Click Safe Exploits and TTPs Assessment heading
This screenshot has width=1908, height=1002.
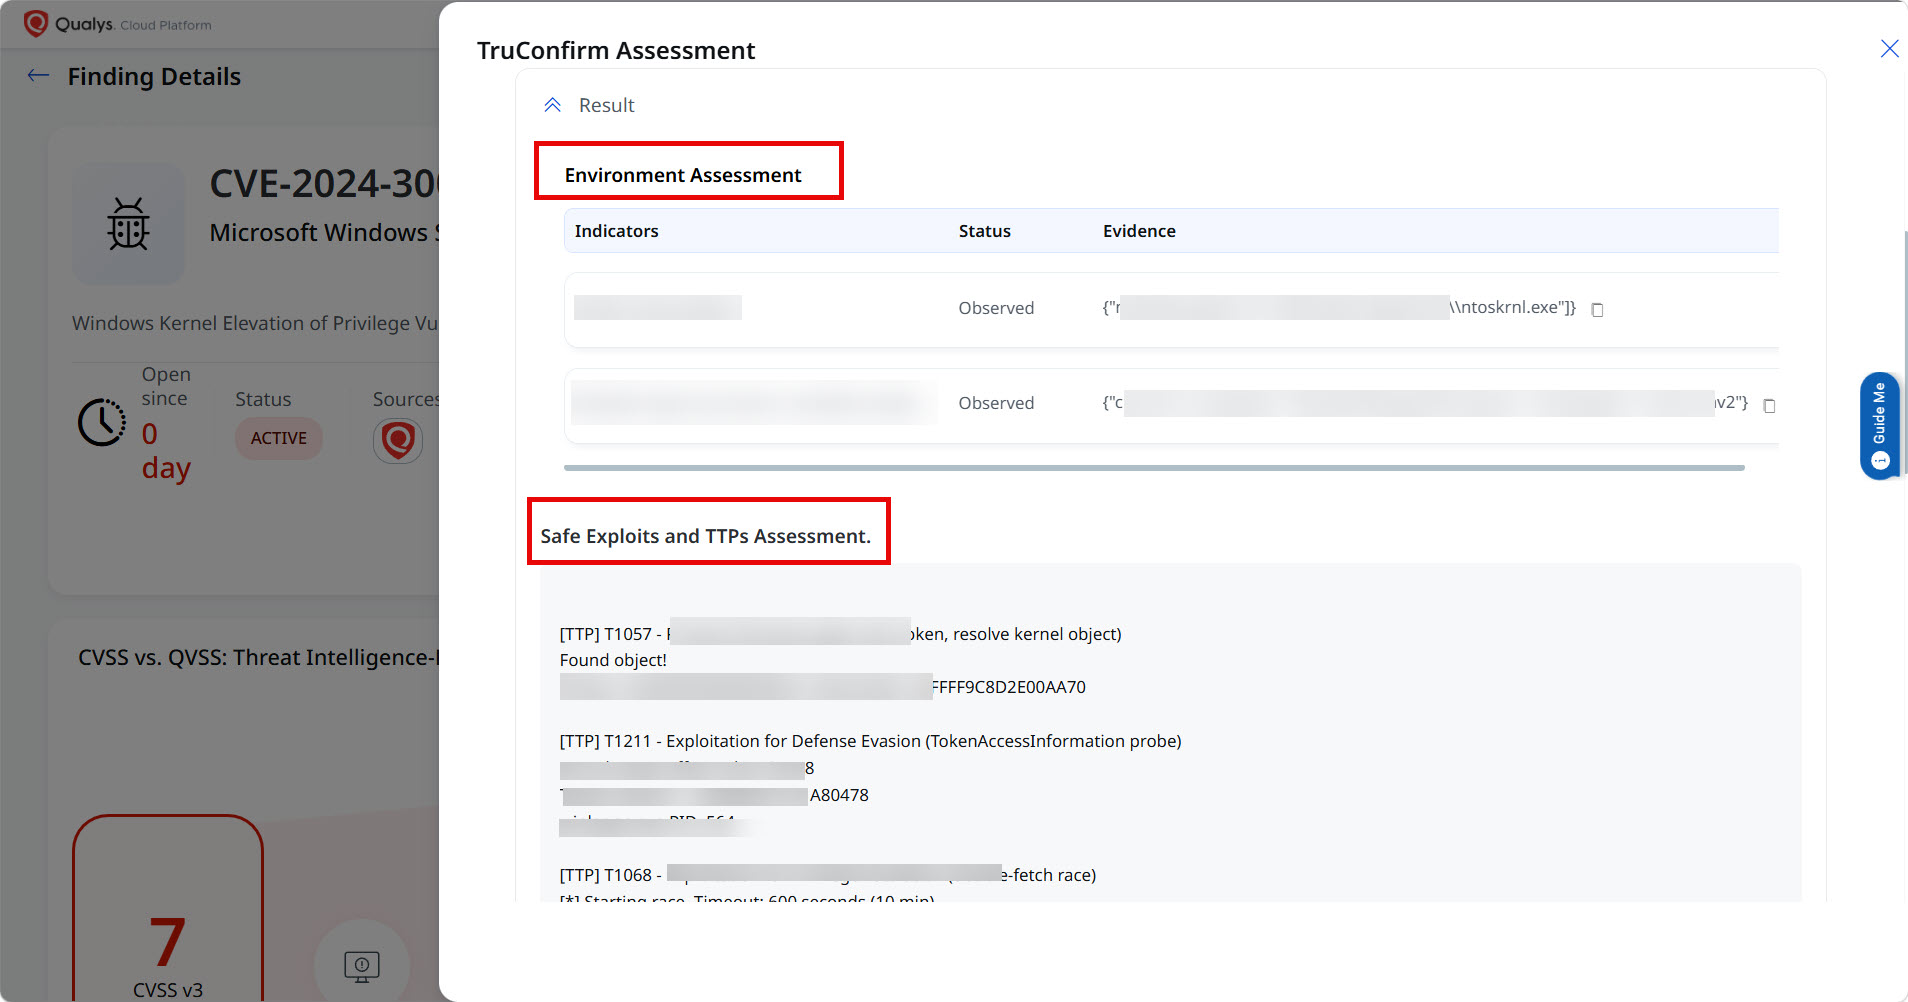pos(706,536)
